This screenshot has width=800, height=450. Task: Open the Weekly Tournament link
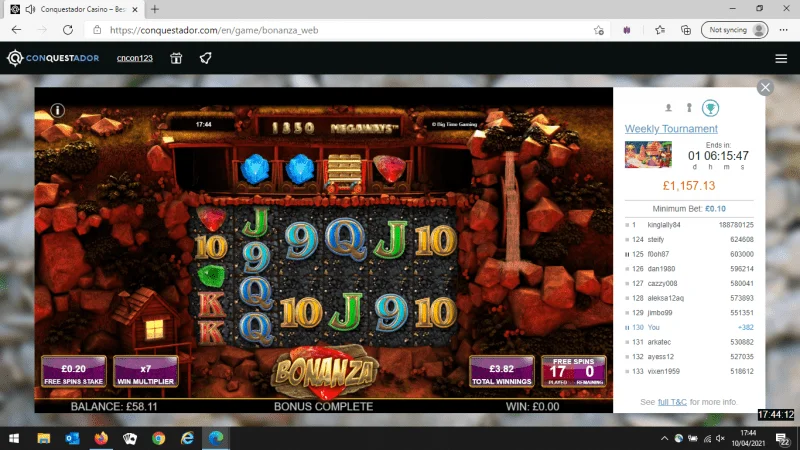click(x=671, y=129)
